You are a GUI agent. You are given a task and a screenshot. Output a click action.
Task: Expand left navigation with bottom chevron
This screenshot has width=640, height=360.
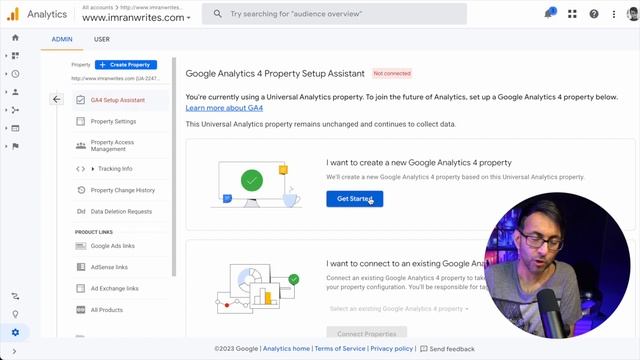click(x=14, y=351)
